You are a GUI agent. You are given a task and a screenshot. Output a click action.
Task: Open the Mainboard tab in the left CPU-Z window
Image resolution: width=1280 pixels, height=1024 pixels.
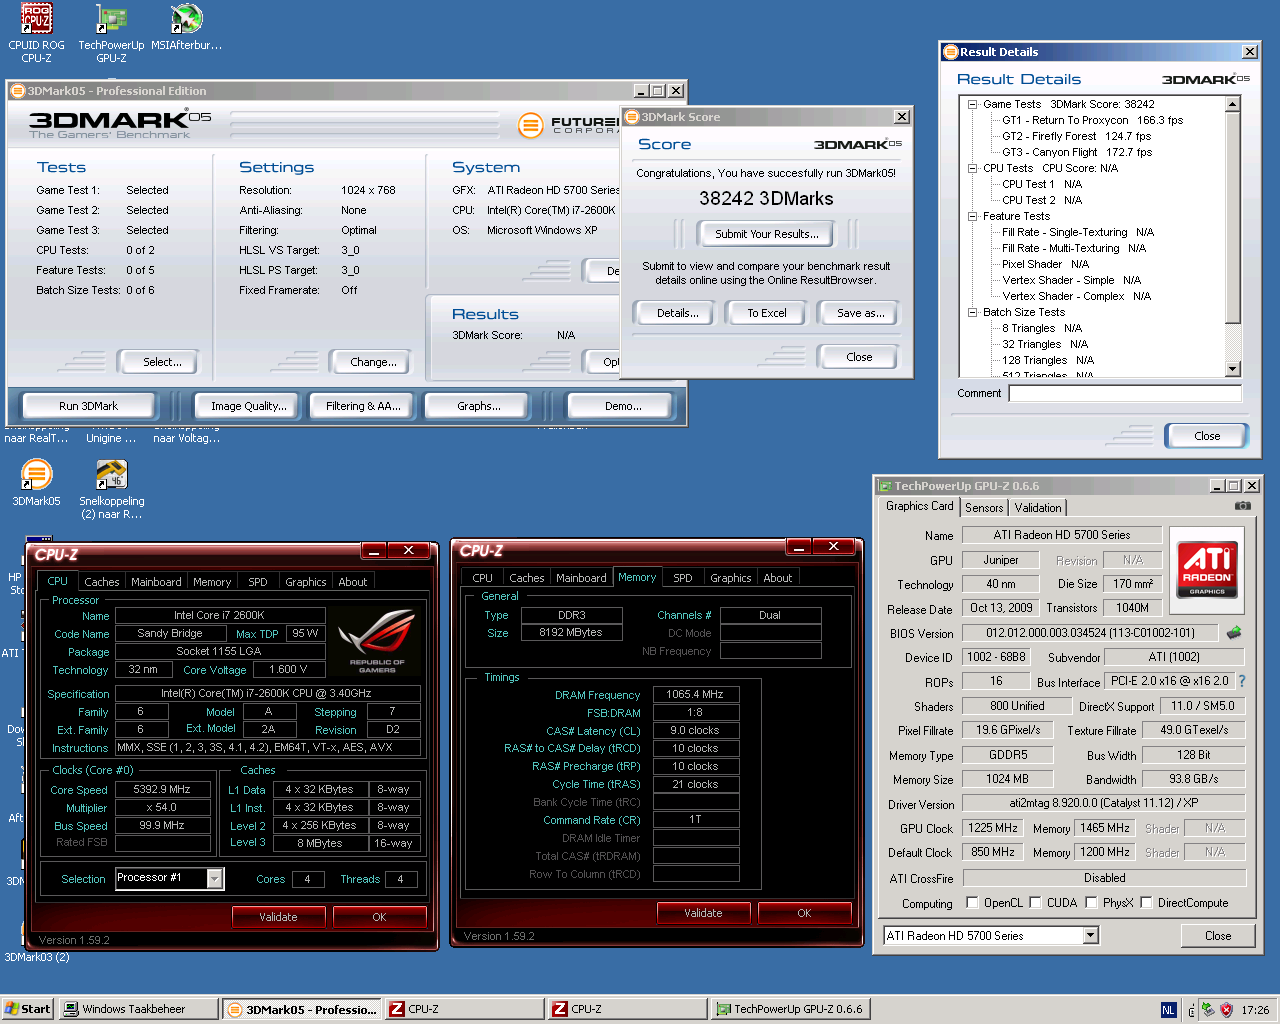(156, 582)
